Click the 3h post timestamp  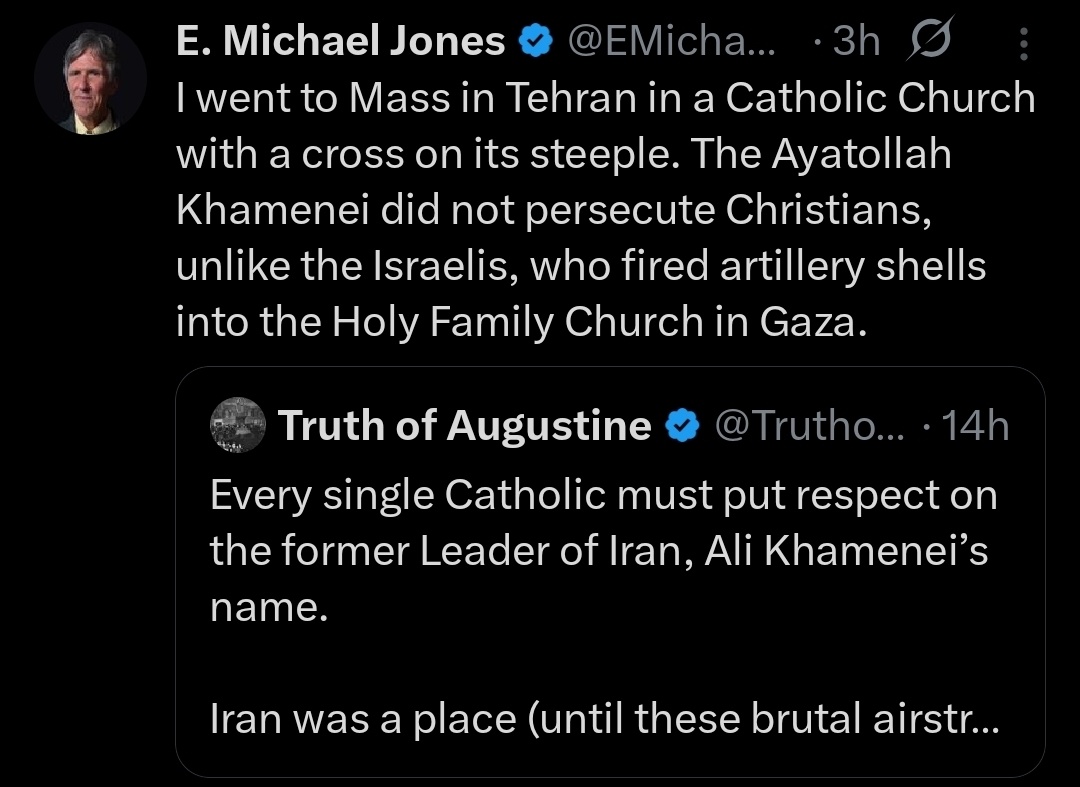pos(855,41)
